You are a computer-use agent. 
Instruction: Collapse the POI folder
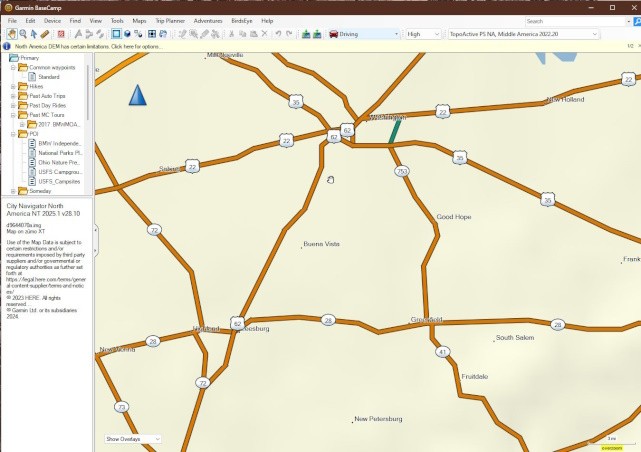pyautogui.click(x=13, y=134)
